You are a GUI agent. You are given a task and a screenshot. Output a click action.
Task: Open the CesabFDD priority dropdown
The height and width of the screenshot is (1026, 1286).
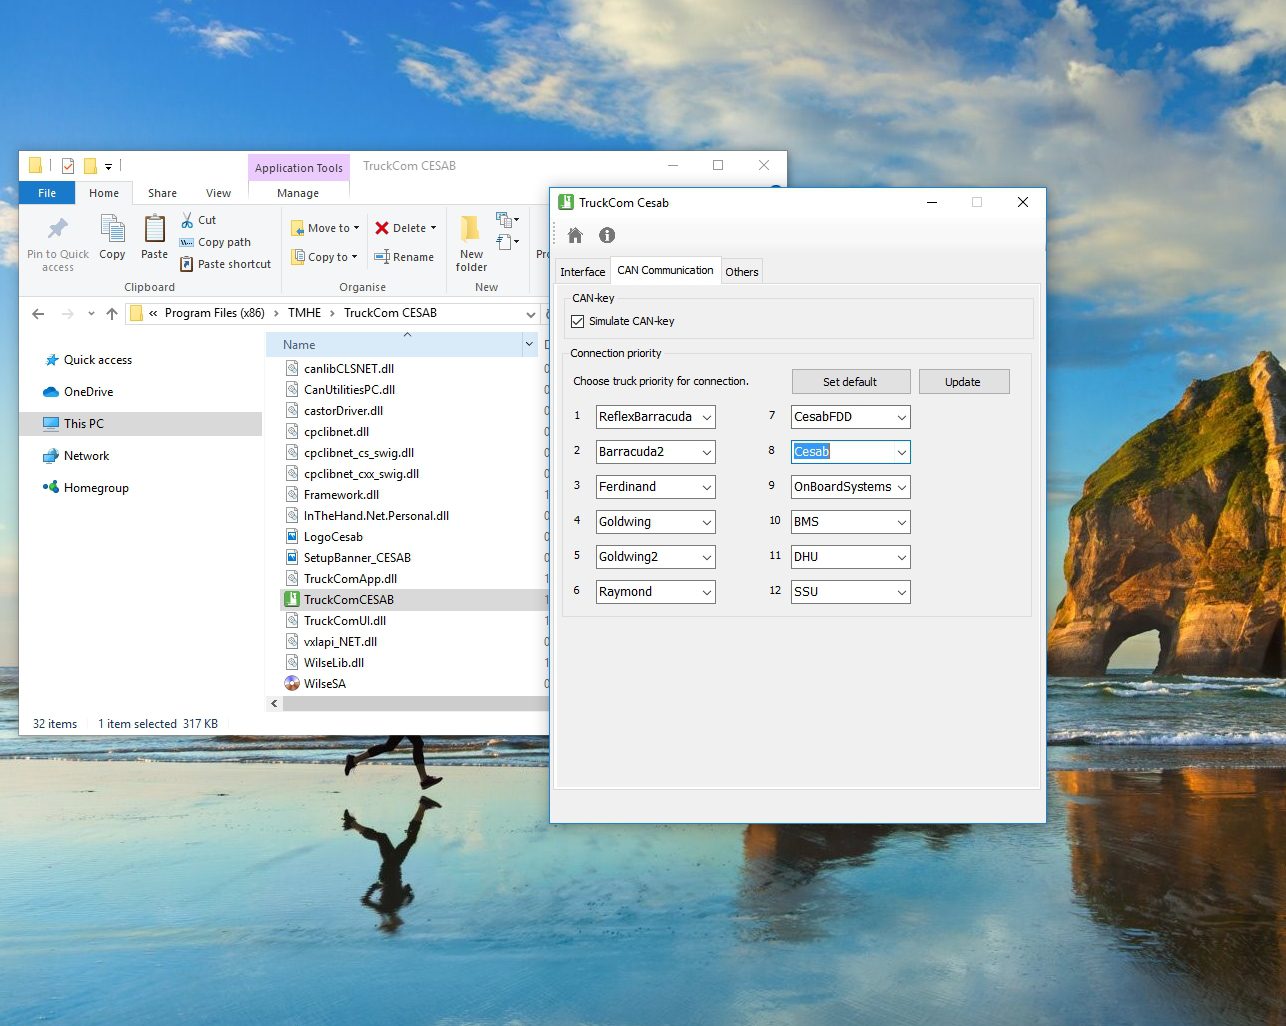901,418
